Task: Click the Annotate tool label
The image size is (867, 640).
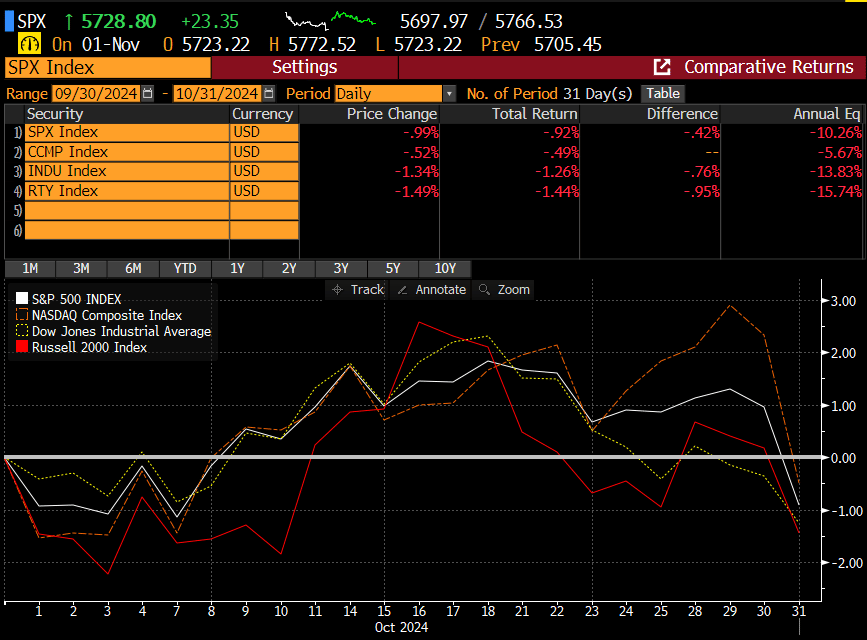Action: [441, 289]
